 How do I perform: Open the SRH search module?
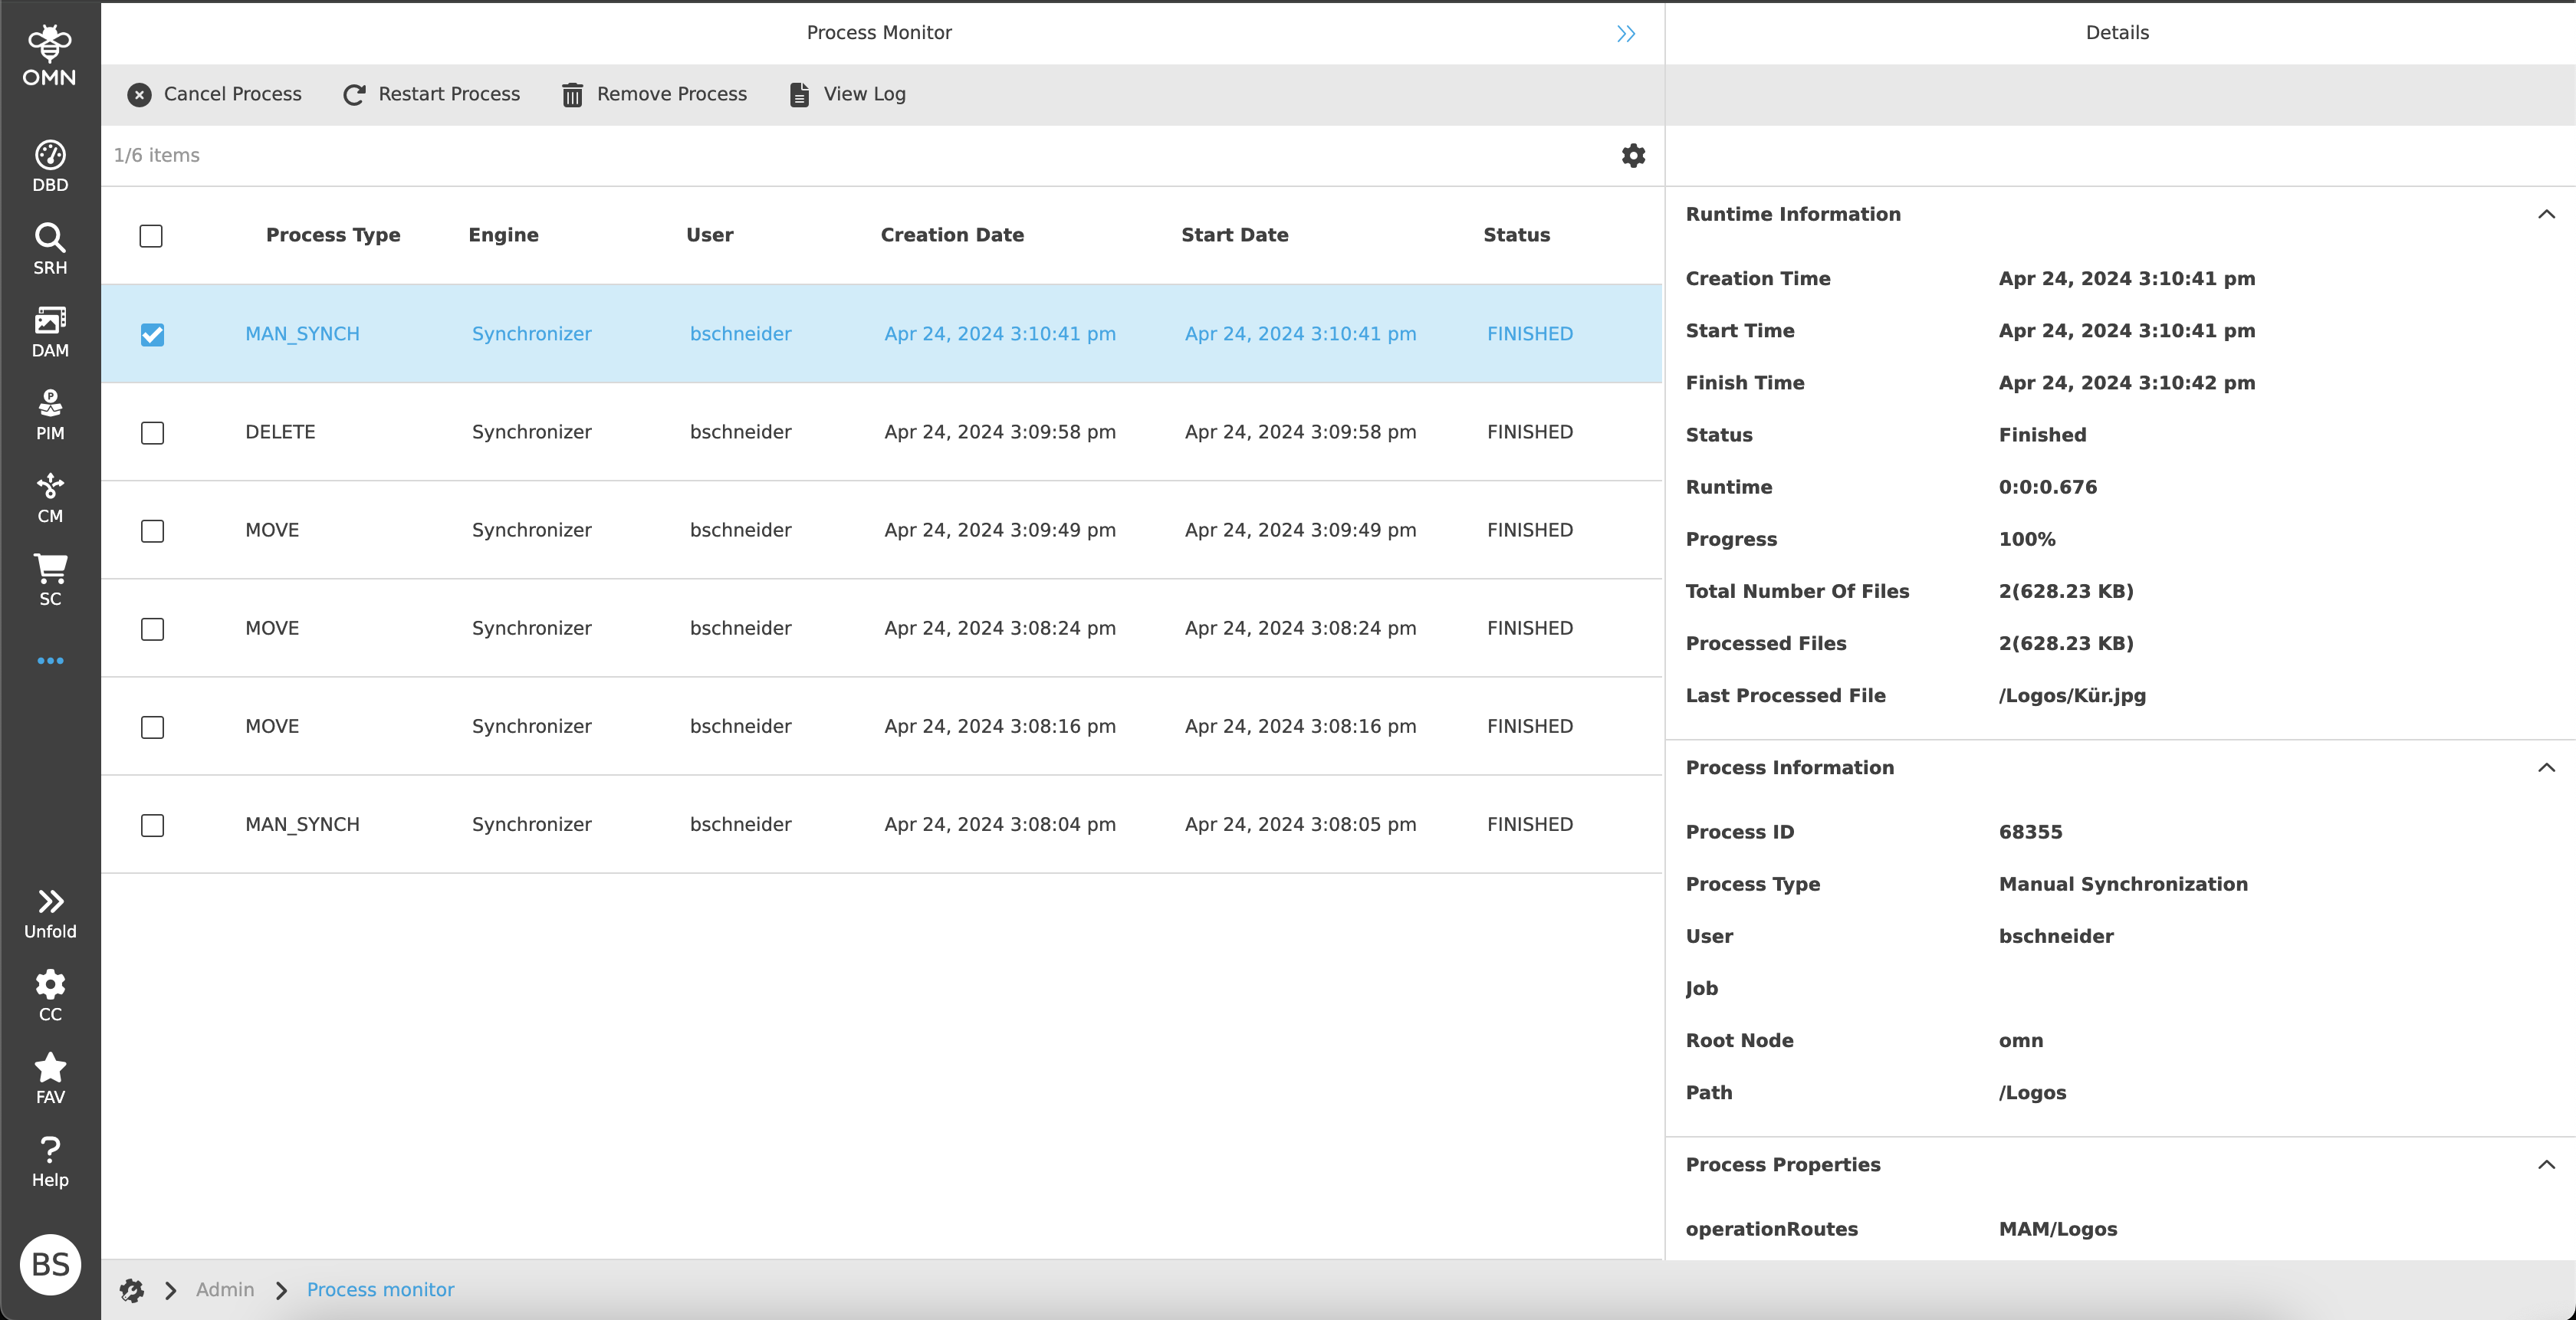point(50,249)
